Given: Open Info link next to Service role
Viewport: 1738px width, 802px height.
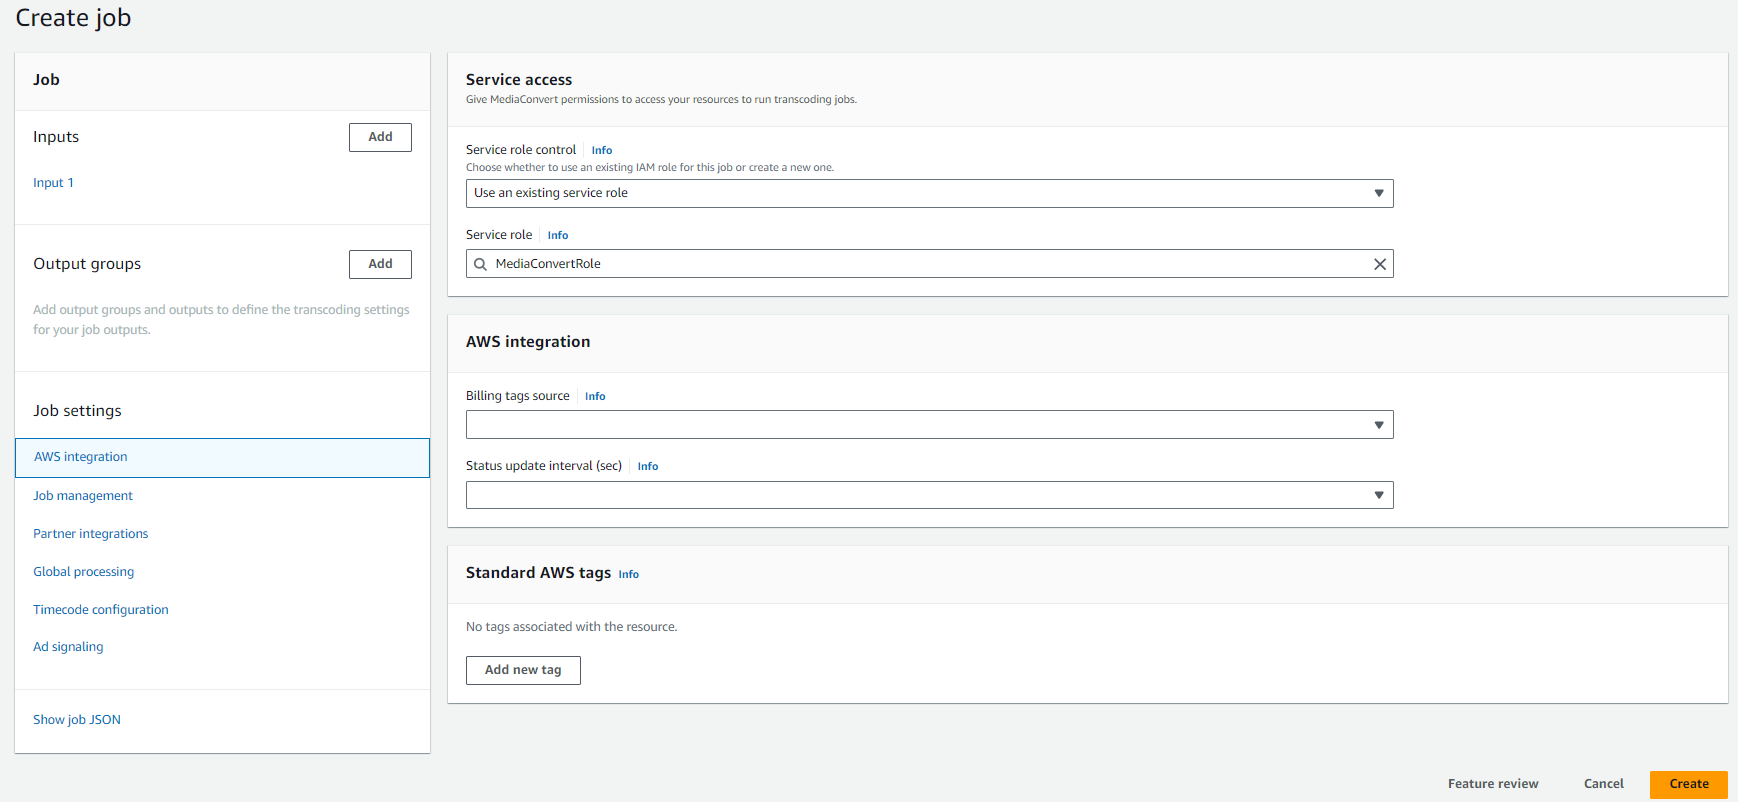Looking at the screenshot, I should 557,236.
